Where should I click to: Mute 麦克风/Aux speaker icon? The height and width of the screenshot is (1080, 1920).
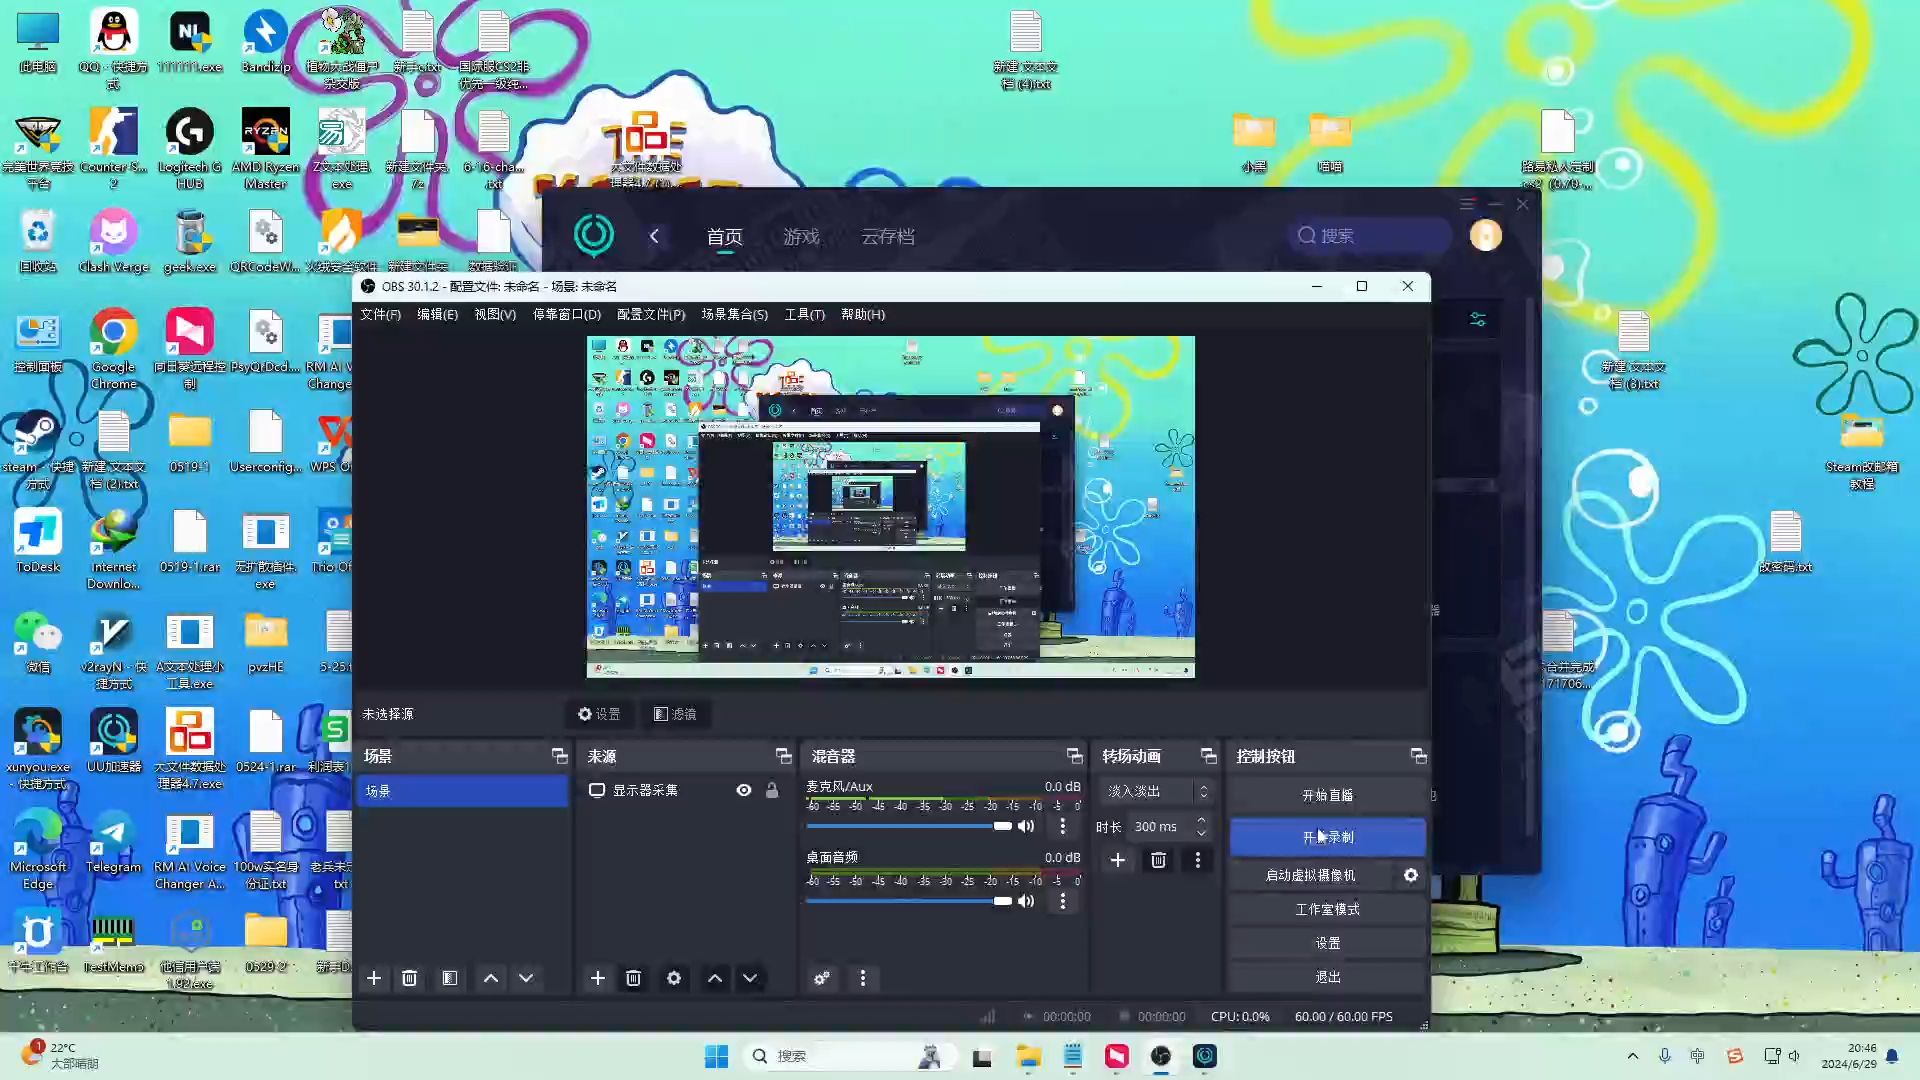click(1026, 826)
